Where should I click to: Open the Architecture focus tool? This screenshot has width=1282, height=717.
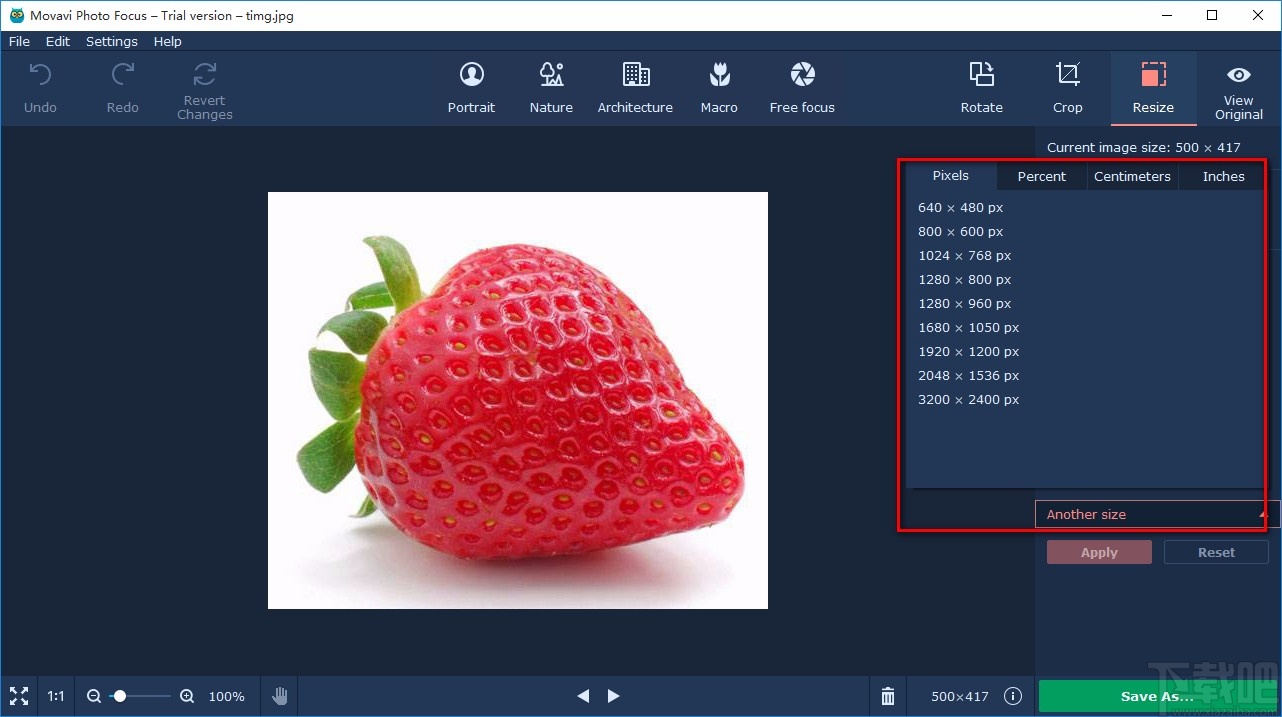point(635,75)
